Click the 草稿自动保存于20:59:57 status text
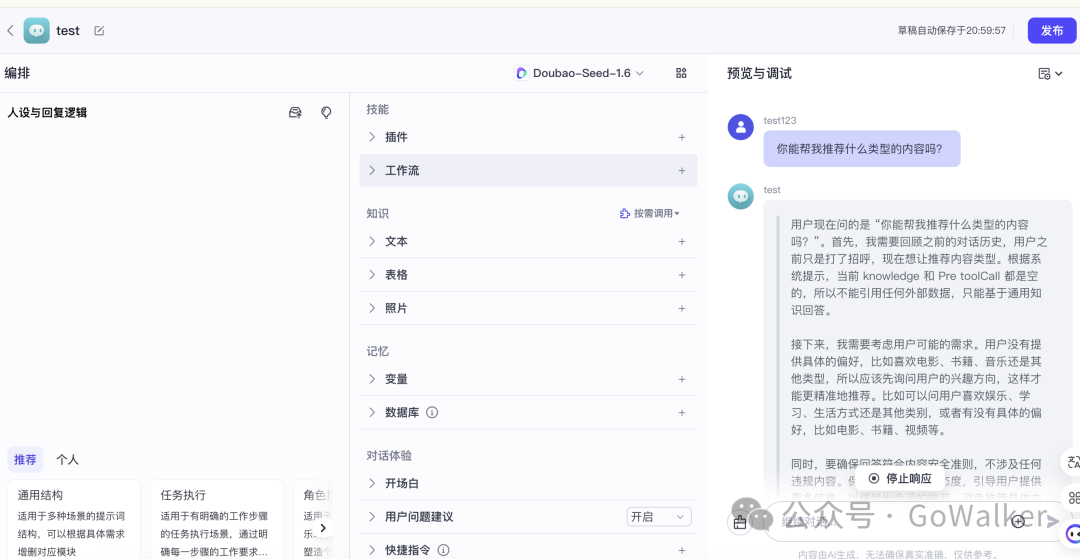The image size is (1080, 559). [952, 31]
